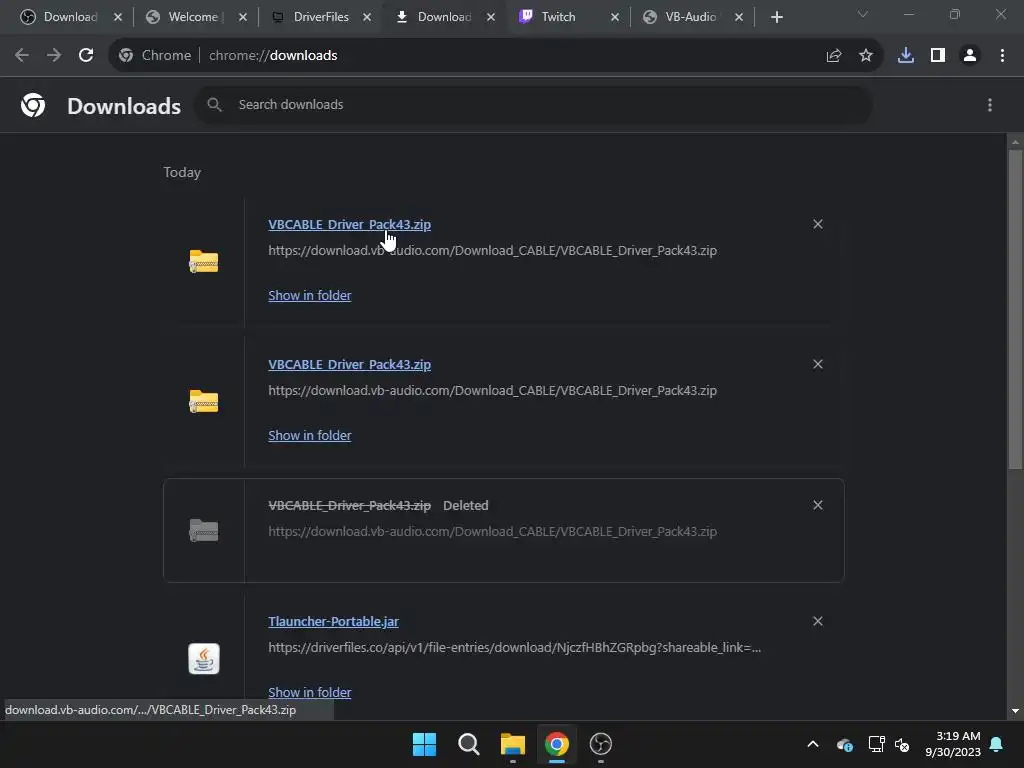The width and height of the screenshot is (1024, 768).
Task: Click the Deleted status label
Action: coord(466,505)
